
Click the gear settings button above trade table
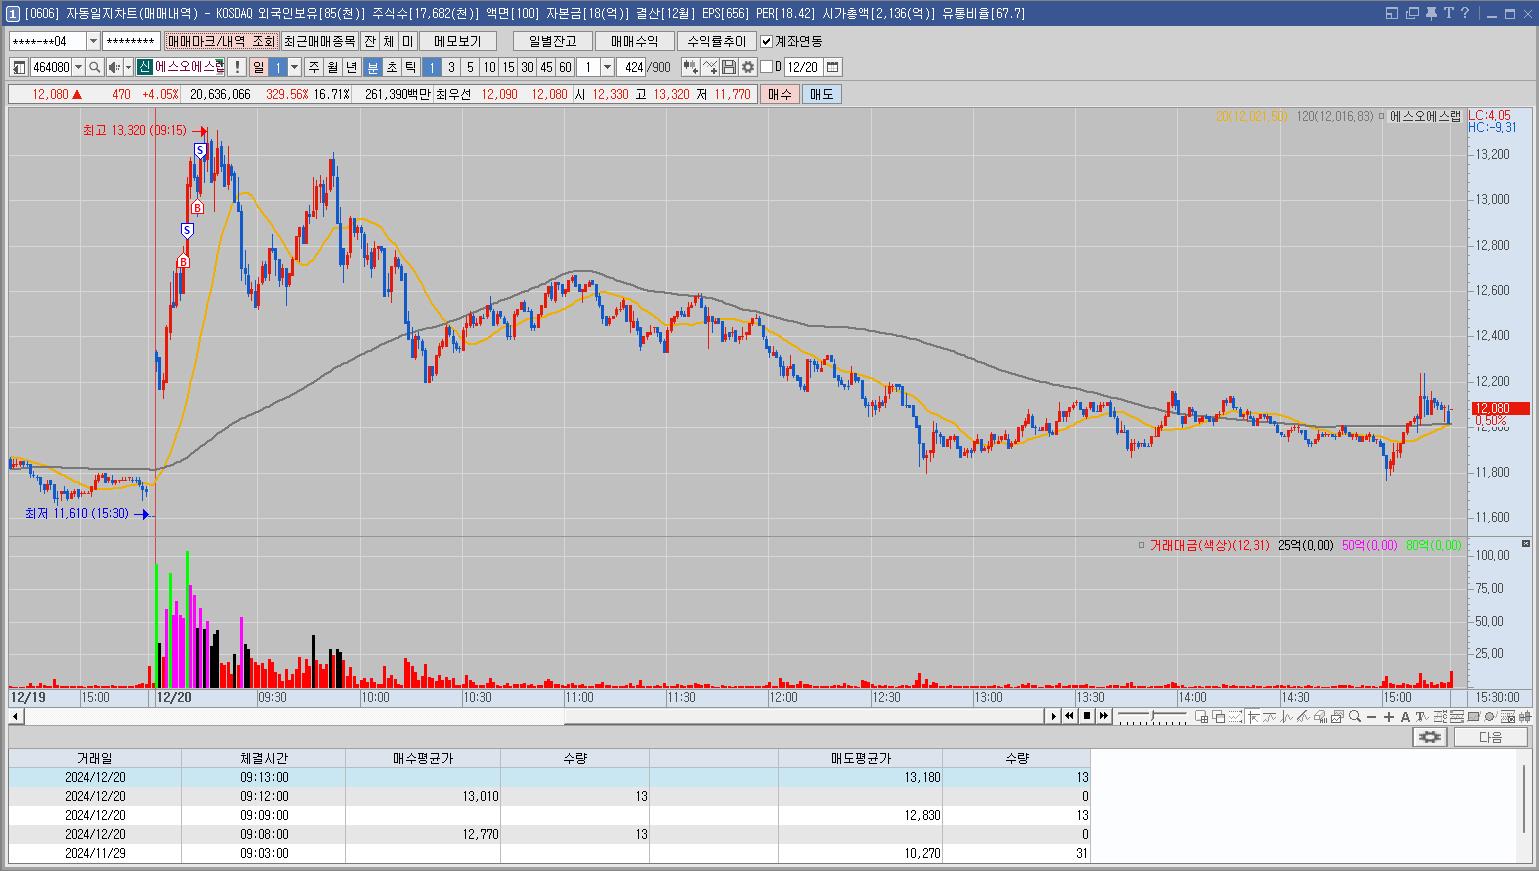coord(1430,737)
